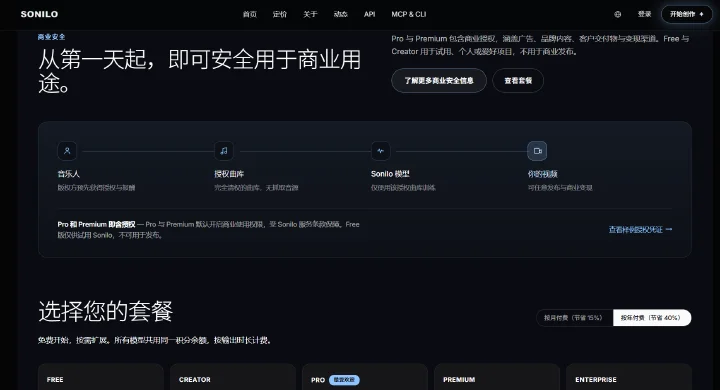
Task: Open the API nav item
Action: tap(370, 14)
